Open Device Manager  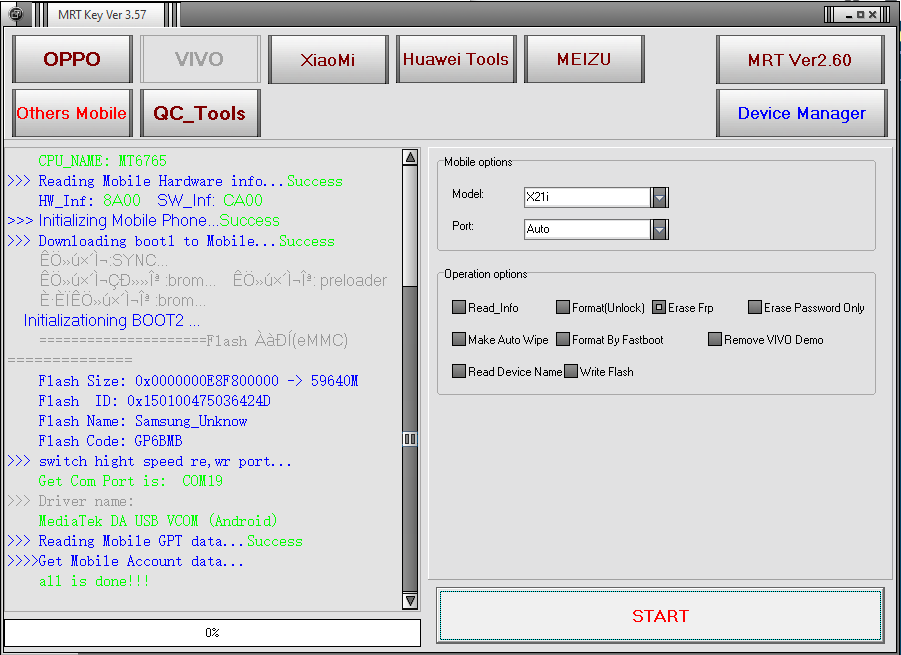[801, 113]
